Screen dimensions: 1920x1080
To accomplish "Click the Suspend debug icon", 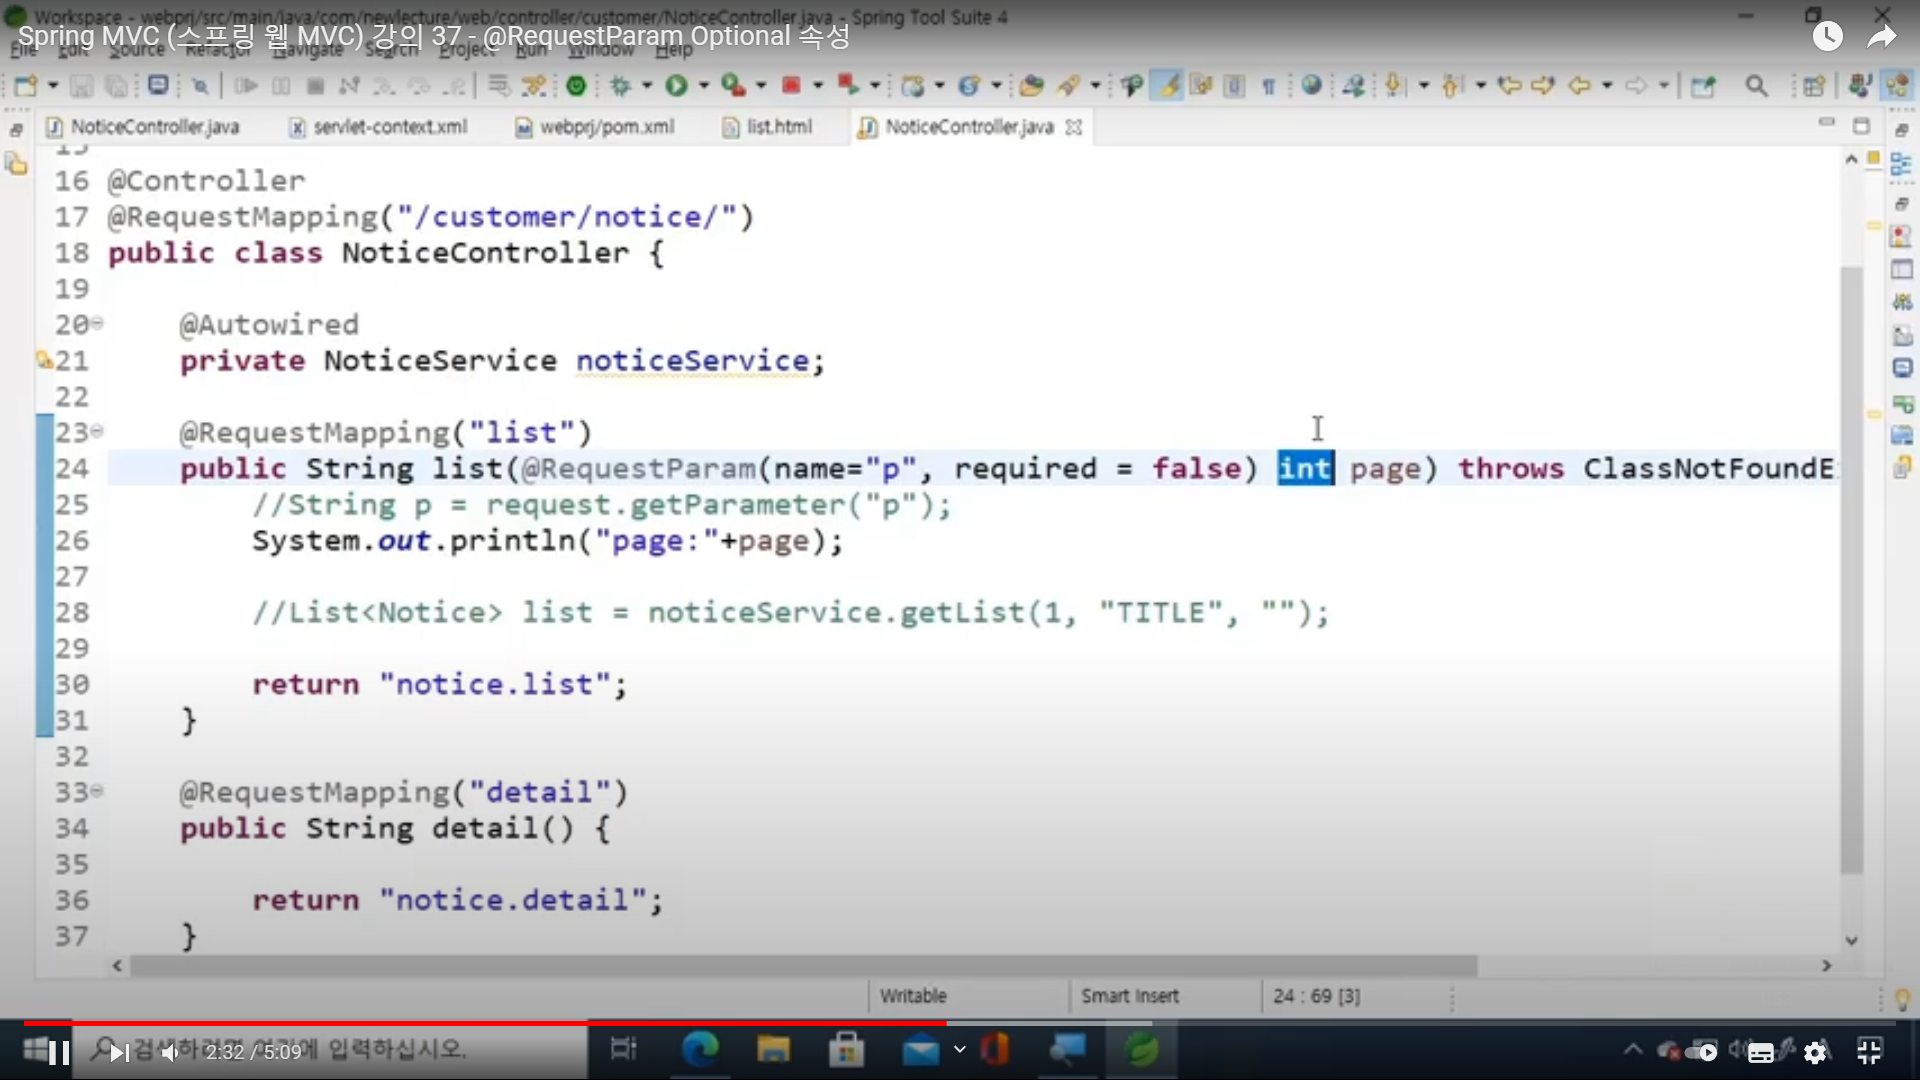I will (x=281, y=86).
